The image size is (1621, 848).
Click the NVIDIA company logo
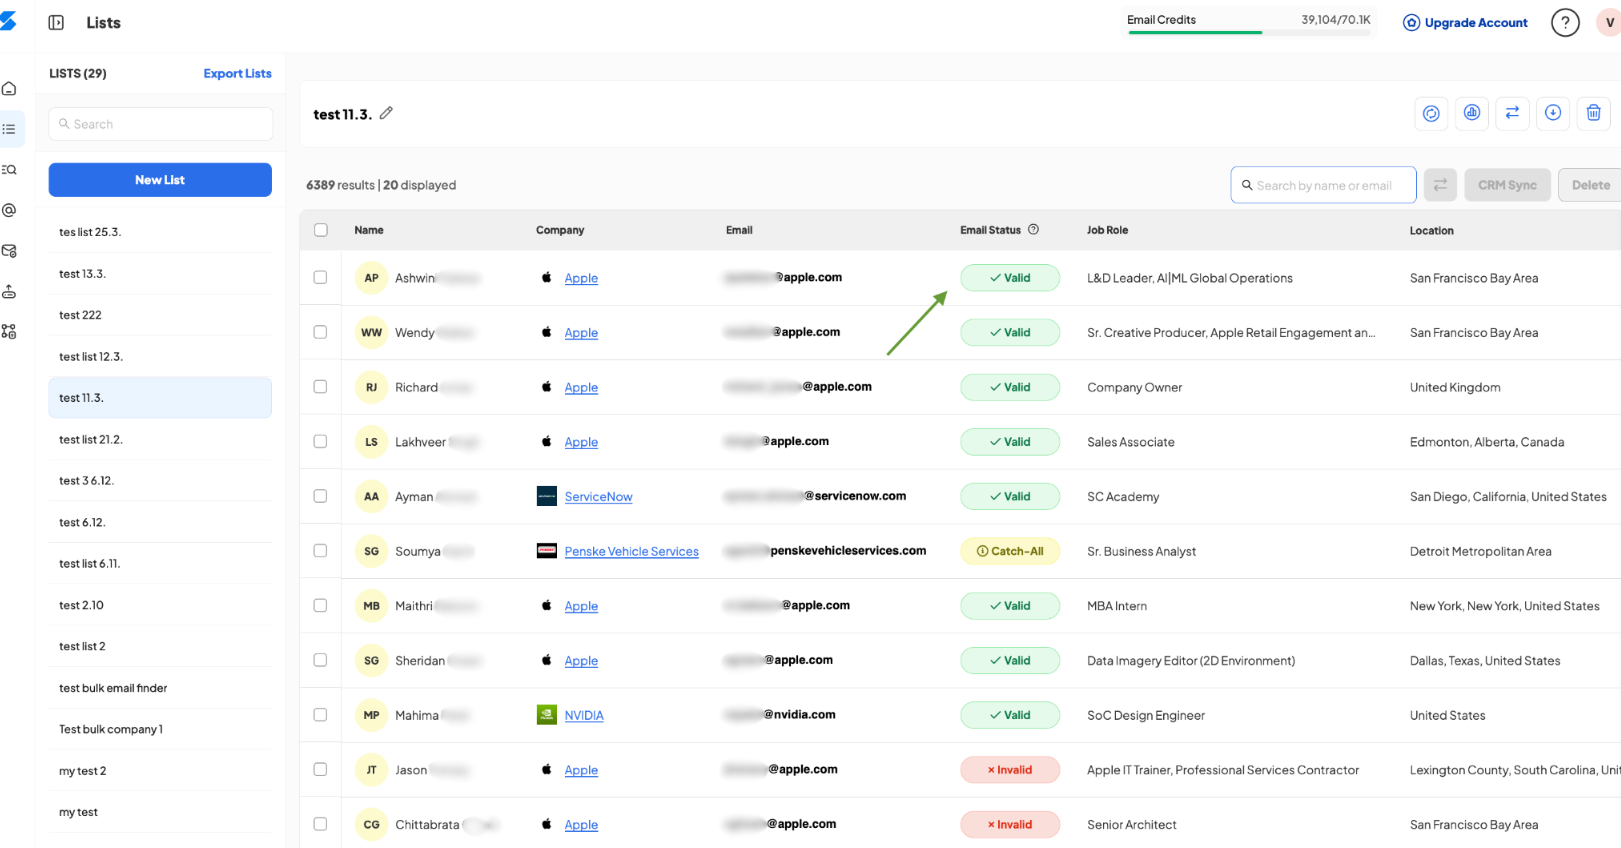pos(547,715)
